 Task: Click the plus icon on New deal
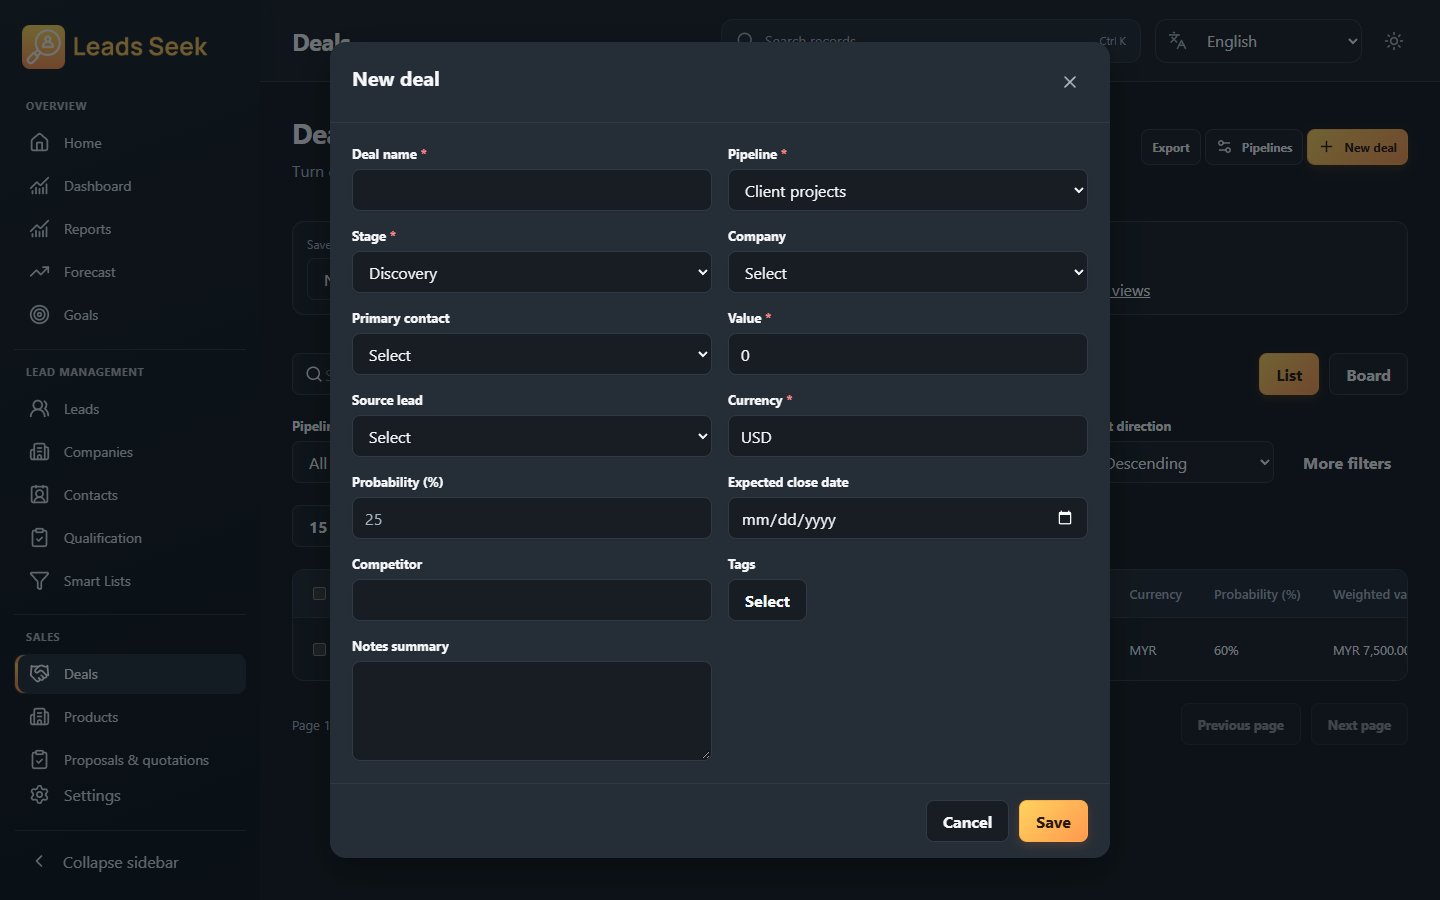[1326, 147]
